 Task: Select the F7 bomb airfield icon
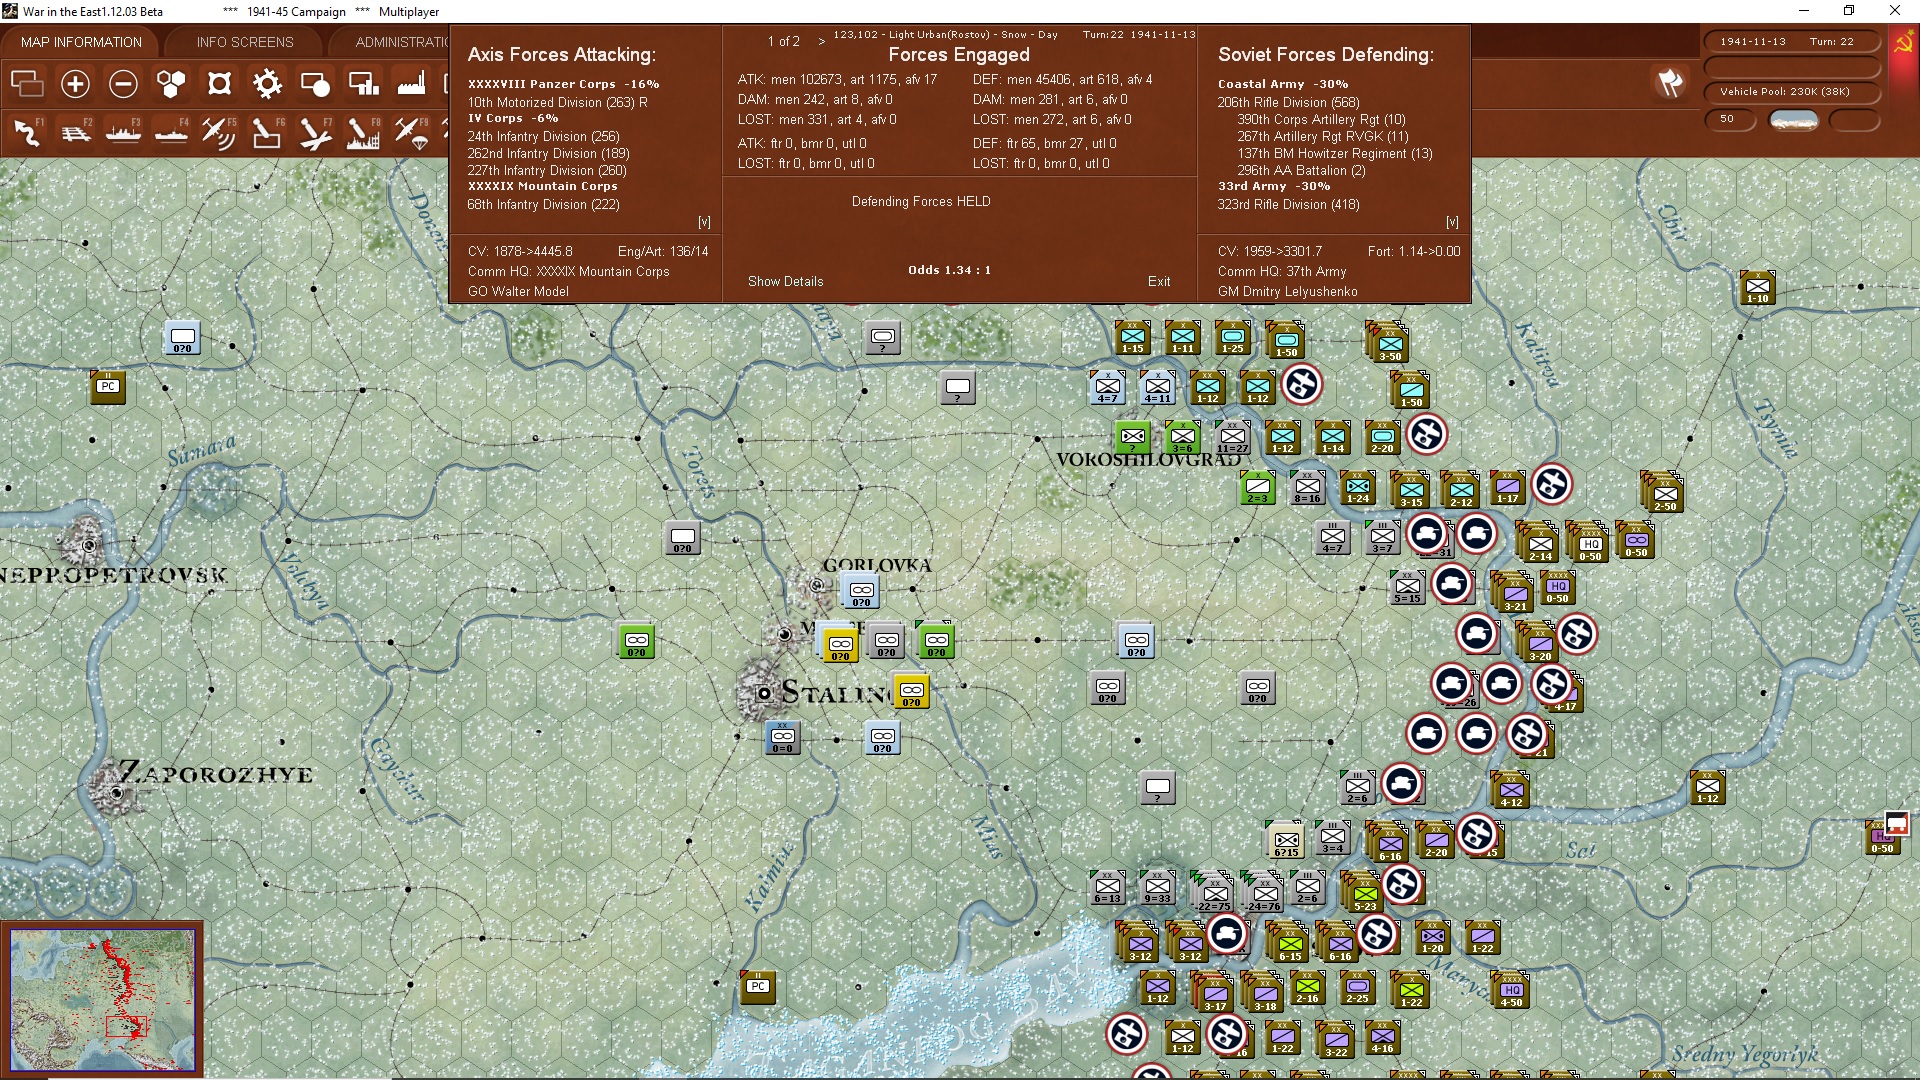tap(315, 133)
